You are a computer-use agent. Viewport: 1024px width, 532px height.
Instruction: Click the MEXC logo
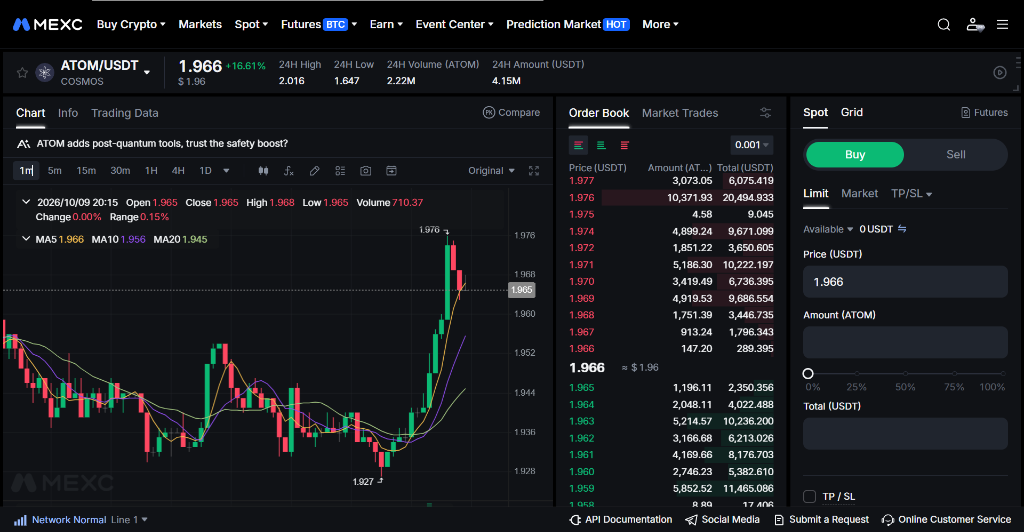(x=48, y=25)
